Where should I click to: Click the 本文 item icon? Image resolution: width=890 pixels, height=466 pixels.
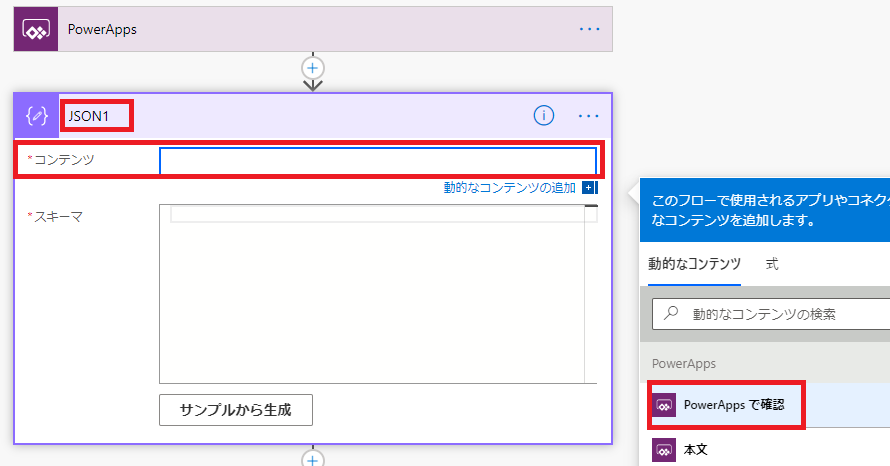coord(664,450)
